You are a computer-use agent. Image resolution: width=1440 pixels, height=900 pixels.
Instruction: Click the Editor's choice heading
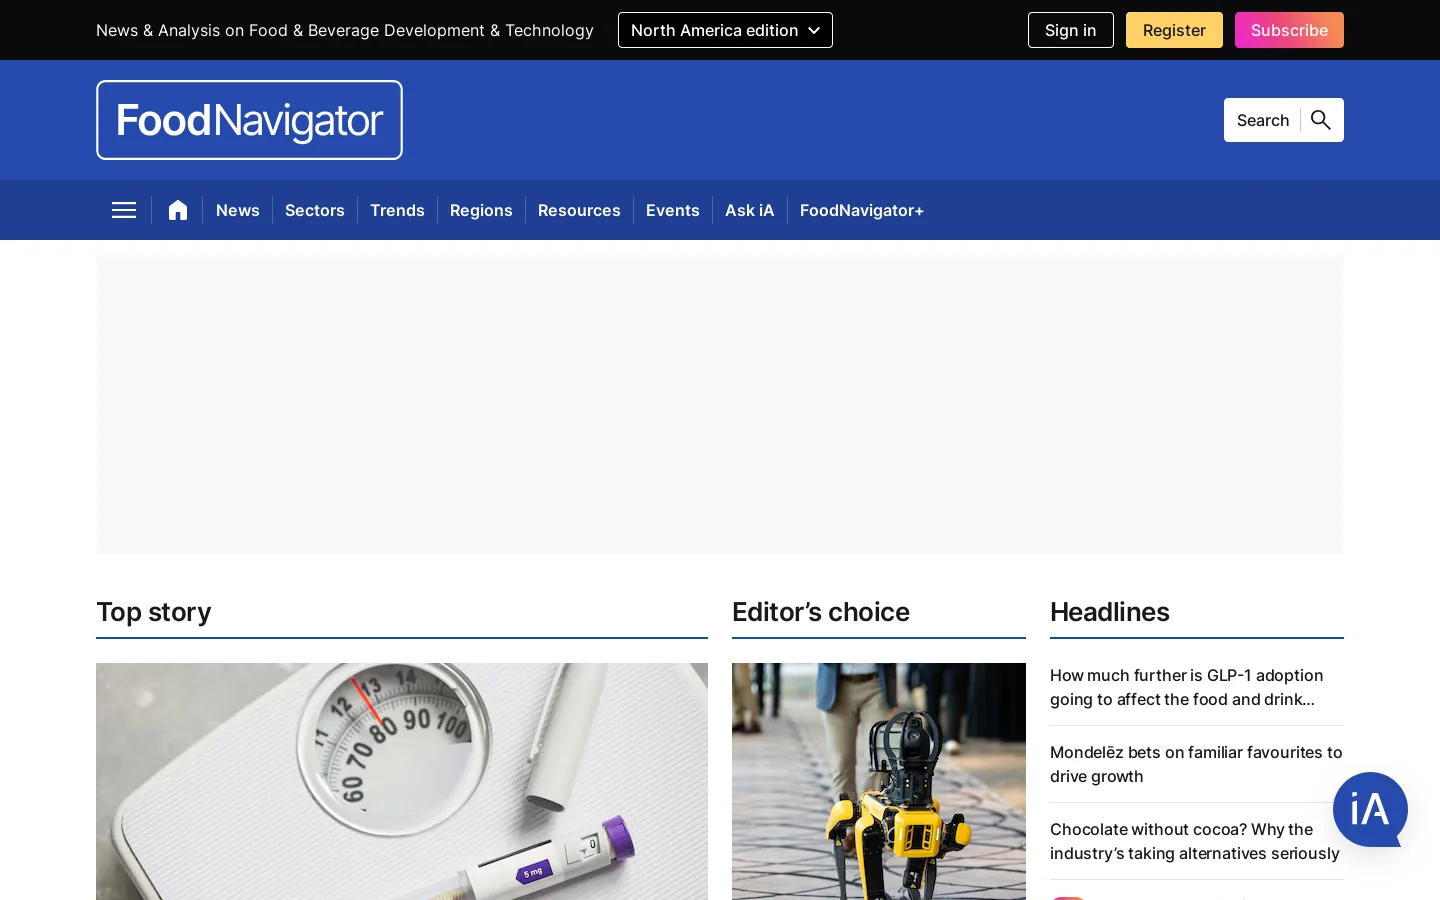click(x=821, y=612)
